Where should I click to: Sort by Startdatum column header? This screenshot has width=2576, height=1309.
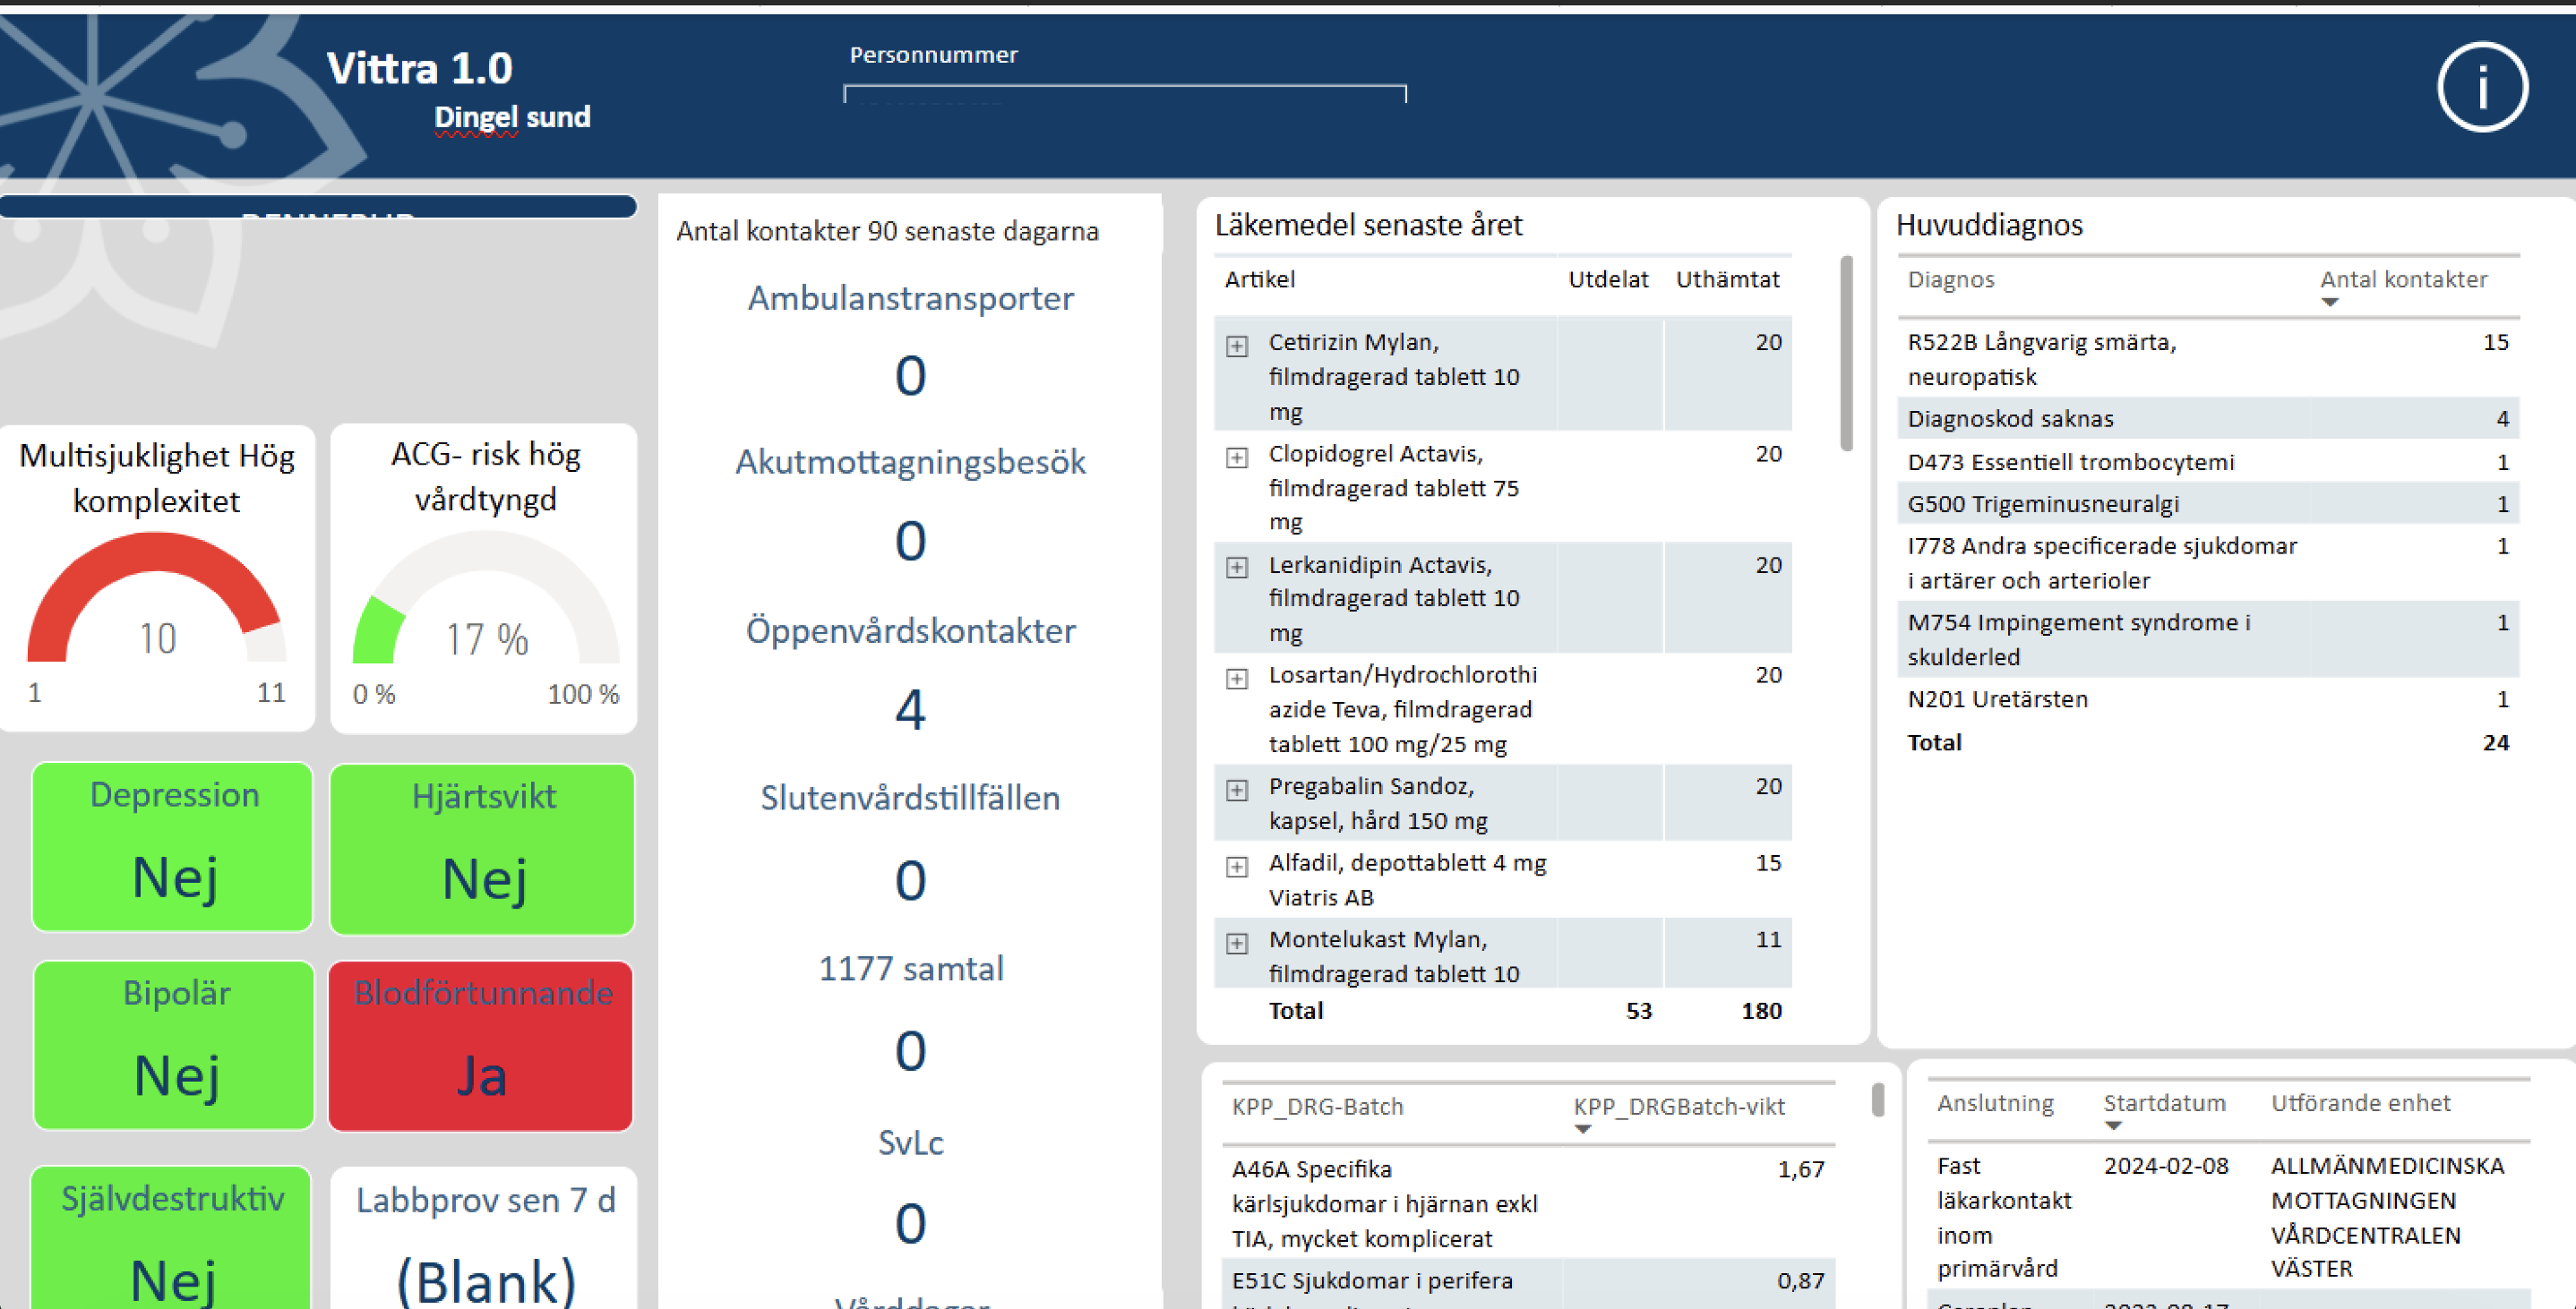tap(2164, 1103)
